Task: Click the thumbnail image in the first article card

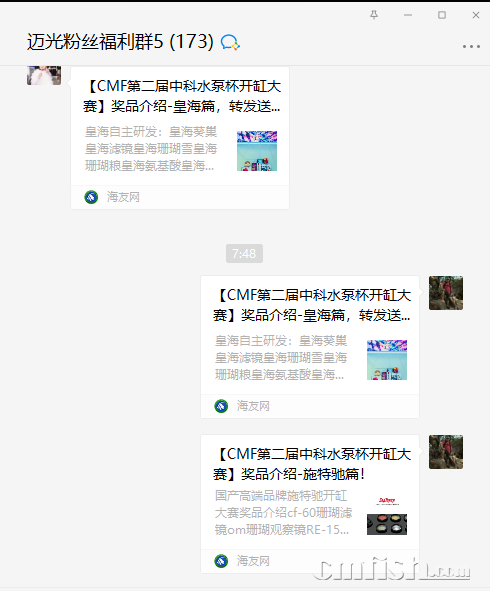Action: (257, 151)
